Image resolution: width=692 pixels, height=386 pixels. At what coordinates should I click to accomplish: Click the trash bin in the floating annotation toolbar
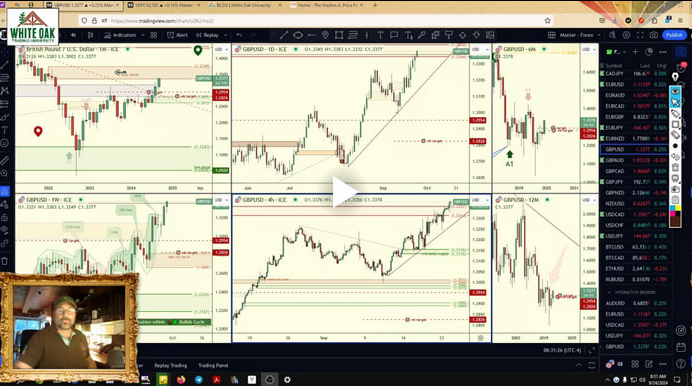675,168
